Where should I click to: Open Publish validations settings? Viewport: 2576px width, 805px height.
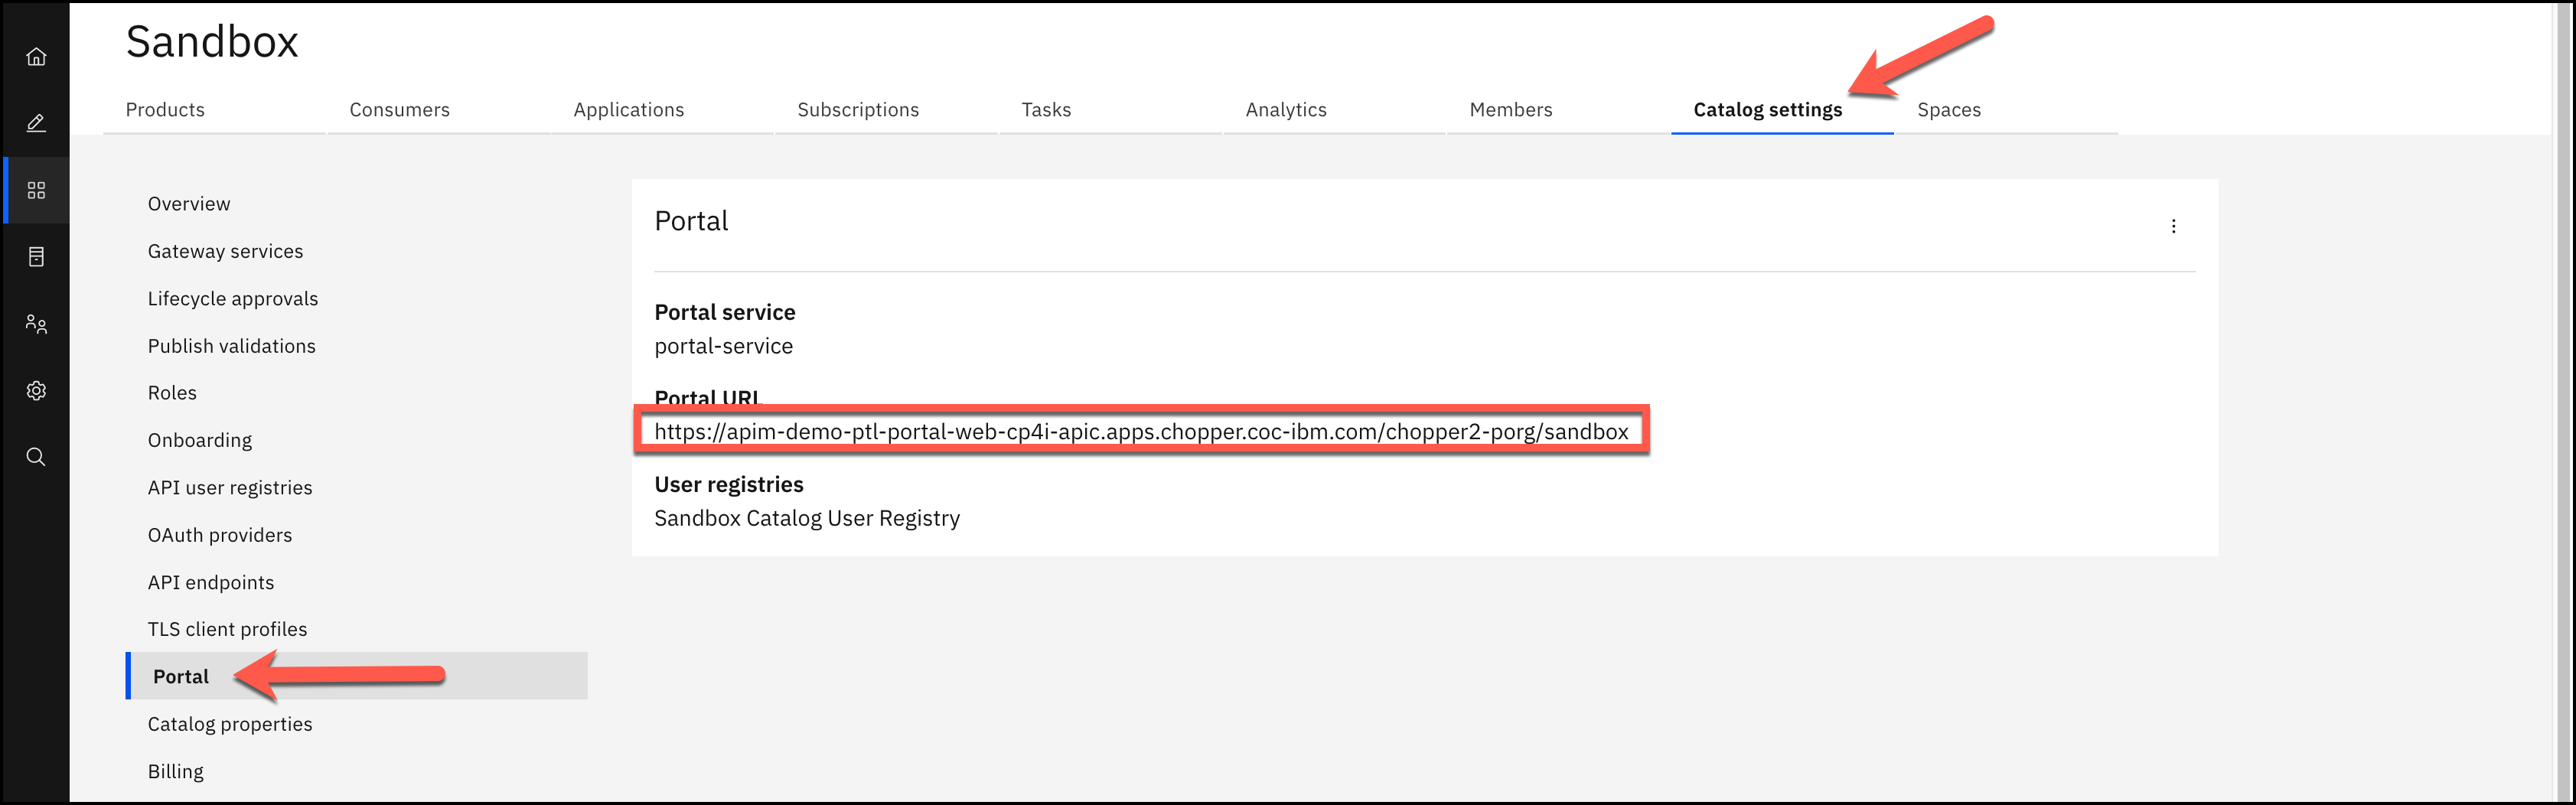[231, 346]
